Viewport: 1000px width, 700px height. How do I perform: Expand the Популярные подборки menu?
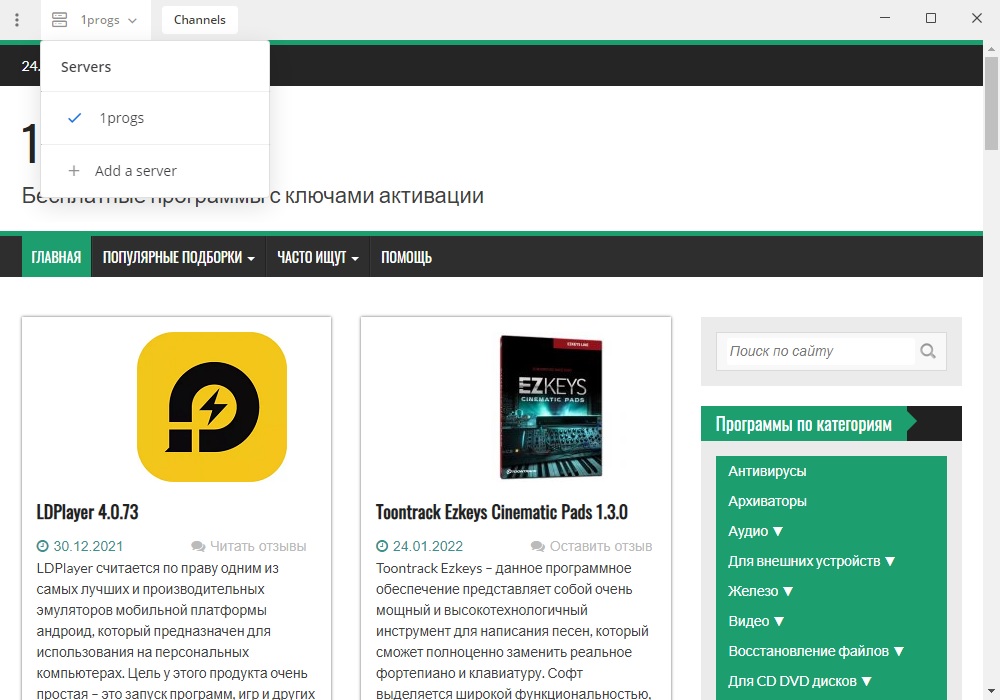coord(179,257)
